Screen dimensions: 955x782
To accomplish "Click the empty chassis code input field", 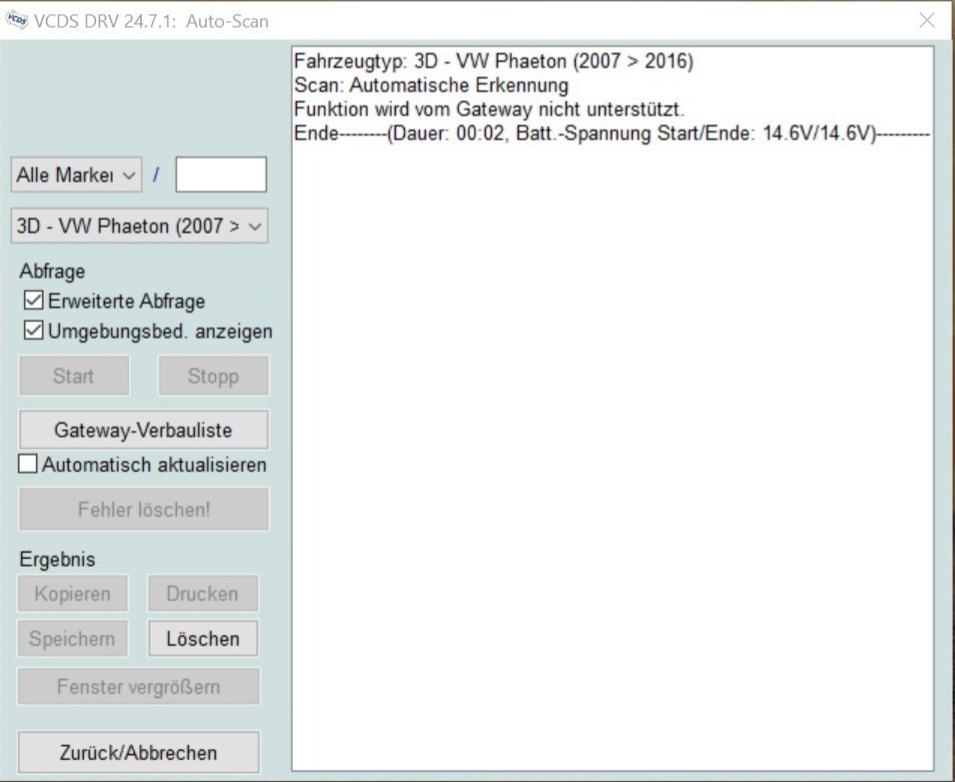I will 221,175.
